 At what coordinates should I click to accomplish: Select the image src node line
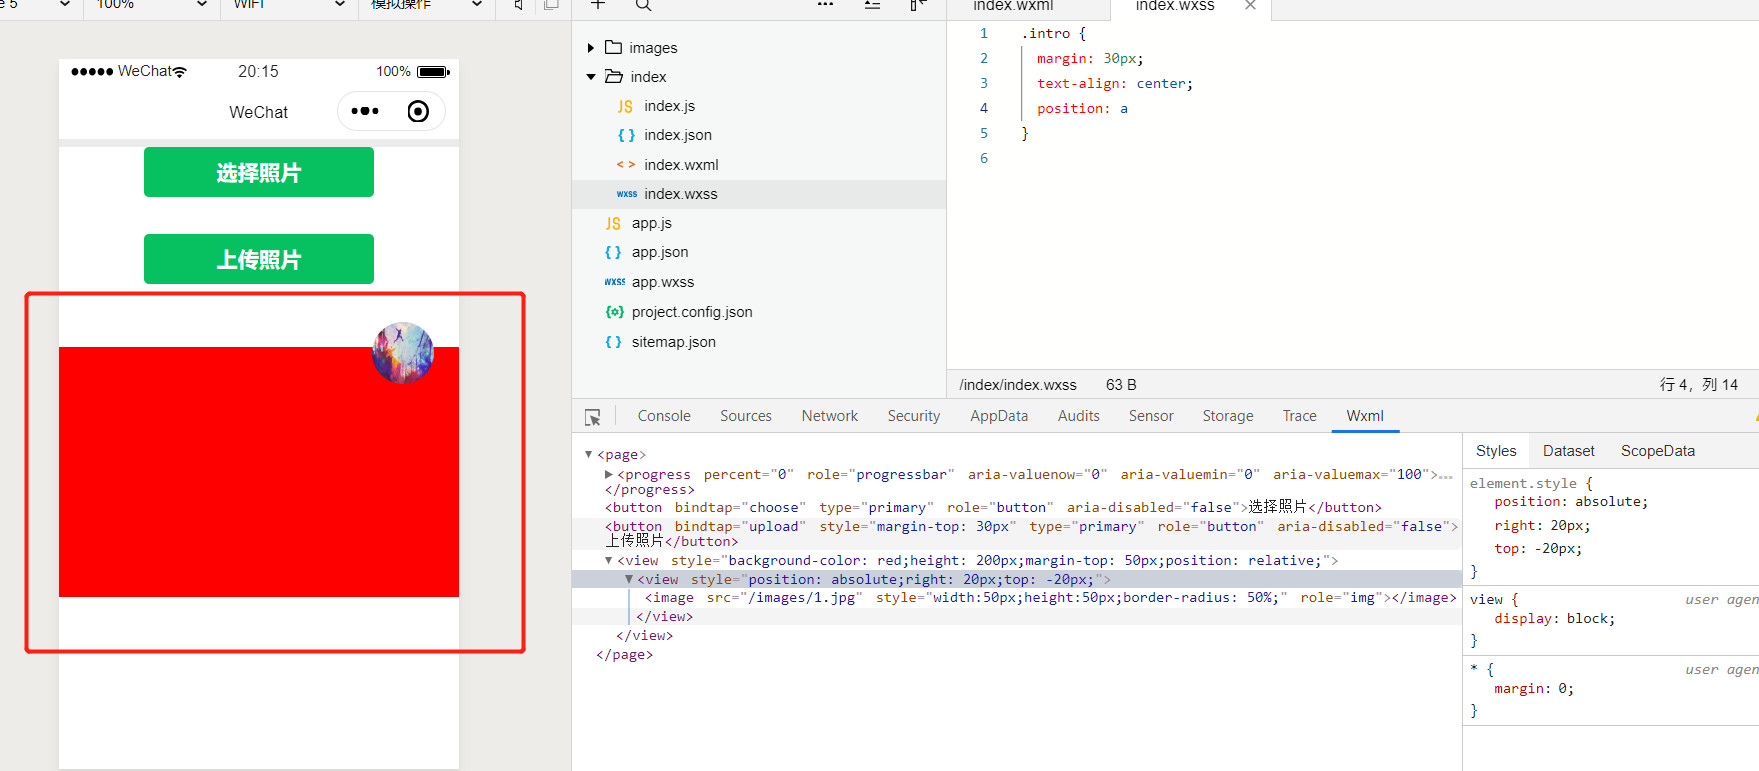1050,598
